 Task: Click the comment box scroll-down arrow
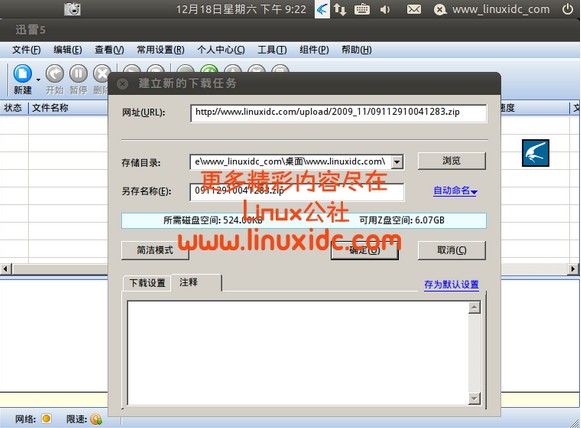(474, 398)
